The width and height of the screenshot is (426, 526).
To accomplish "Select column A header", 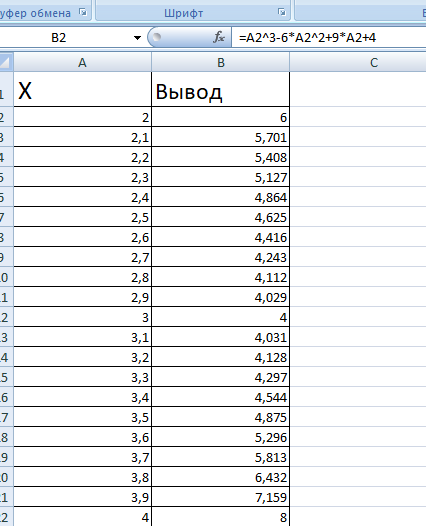I will point(83,62).
